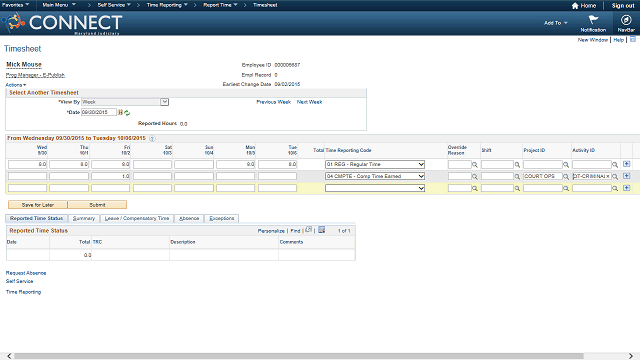640x360 pixels.
Task: Click the Personalize link
Action: [271, 231]
